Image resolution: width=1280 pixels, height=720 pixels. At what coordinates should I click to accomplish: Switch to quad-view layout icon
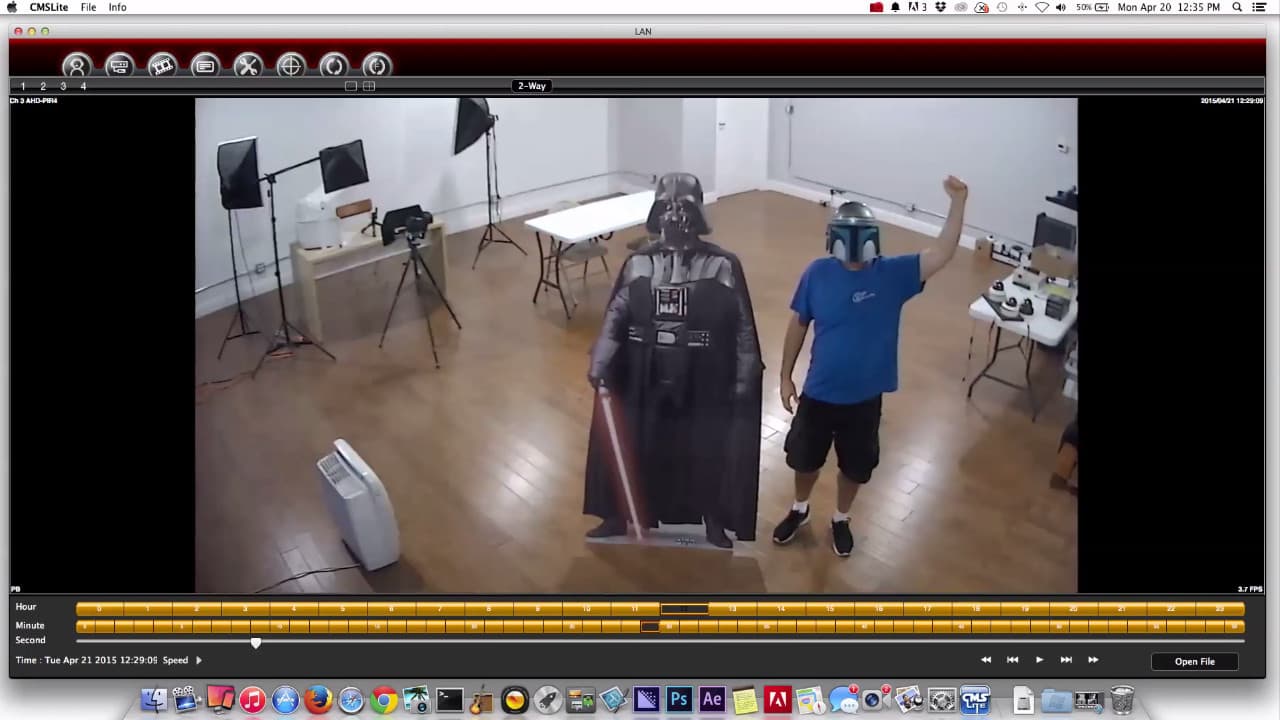(369, 86)
